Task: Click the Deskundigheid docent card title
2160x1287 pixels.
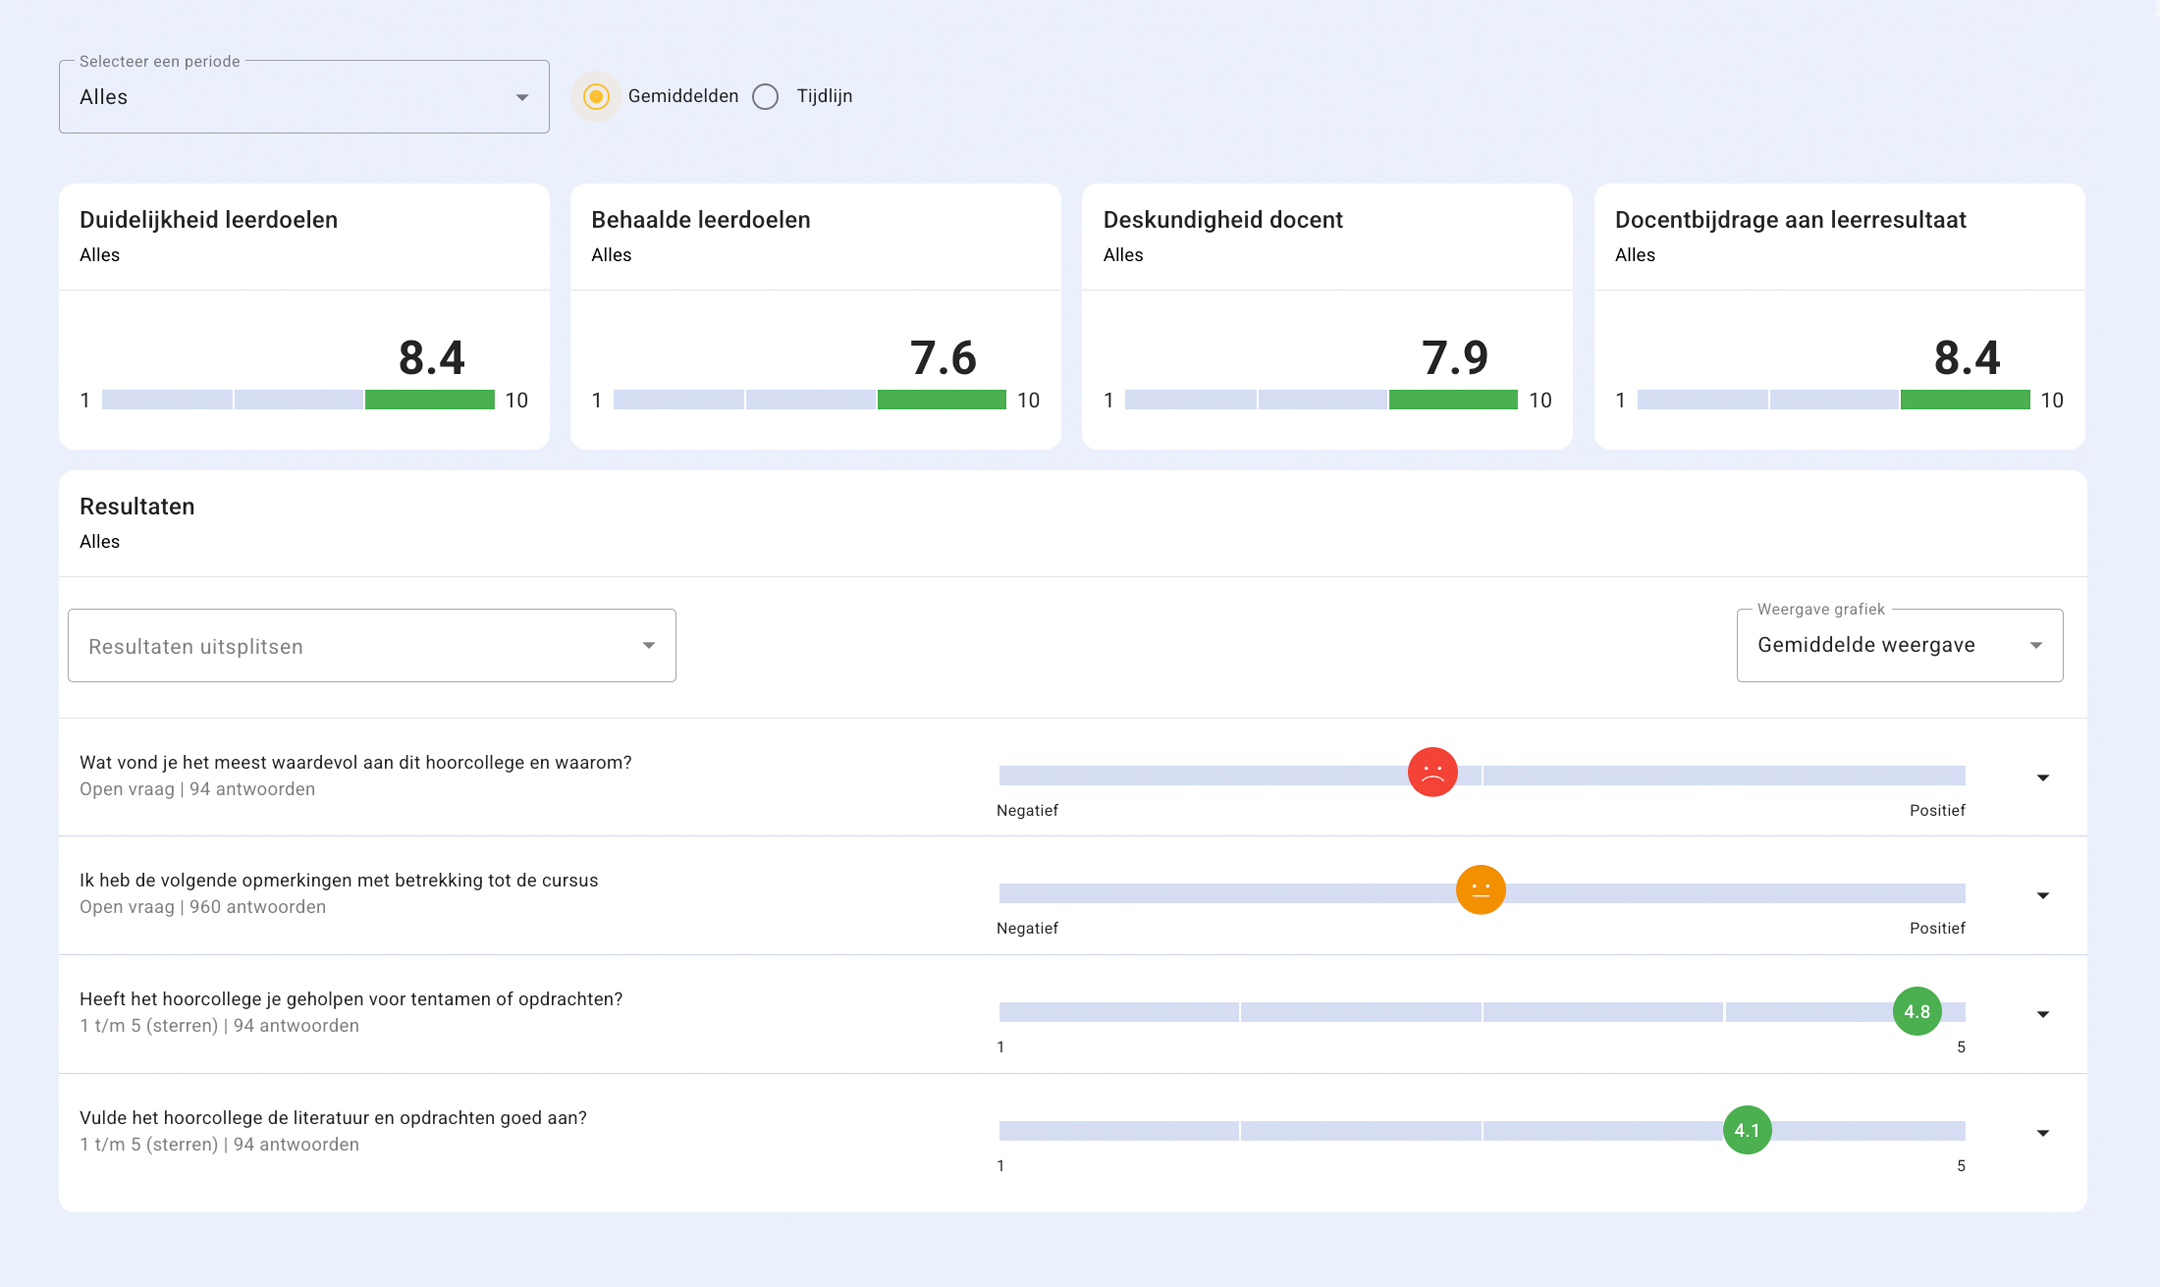Action: coord(1222,220)
